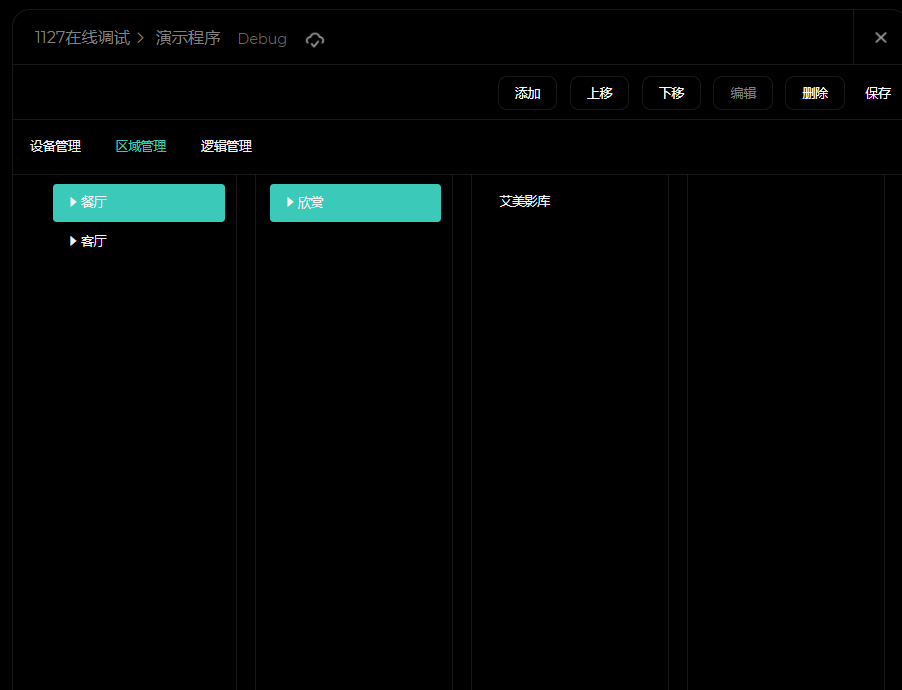Close the dialog with the X icon

880,38
